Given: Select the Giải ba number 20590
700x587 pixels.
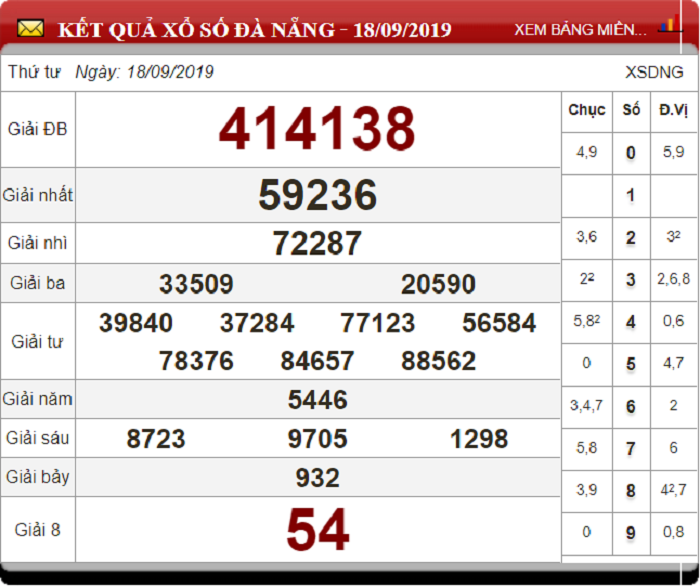Looking at the screenshot, I should (x=438, y=284).
